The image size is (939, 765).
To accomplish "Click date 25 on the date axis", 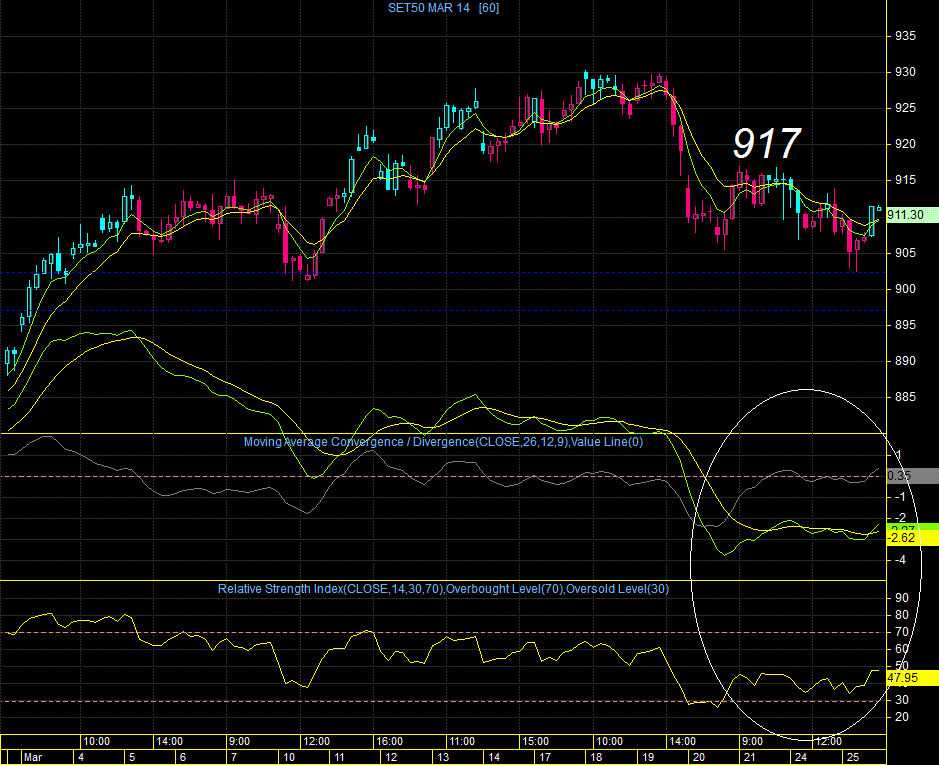I will tap(852, 757).
